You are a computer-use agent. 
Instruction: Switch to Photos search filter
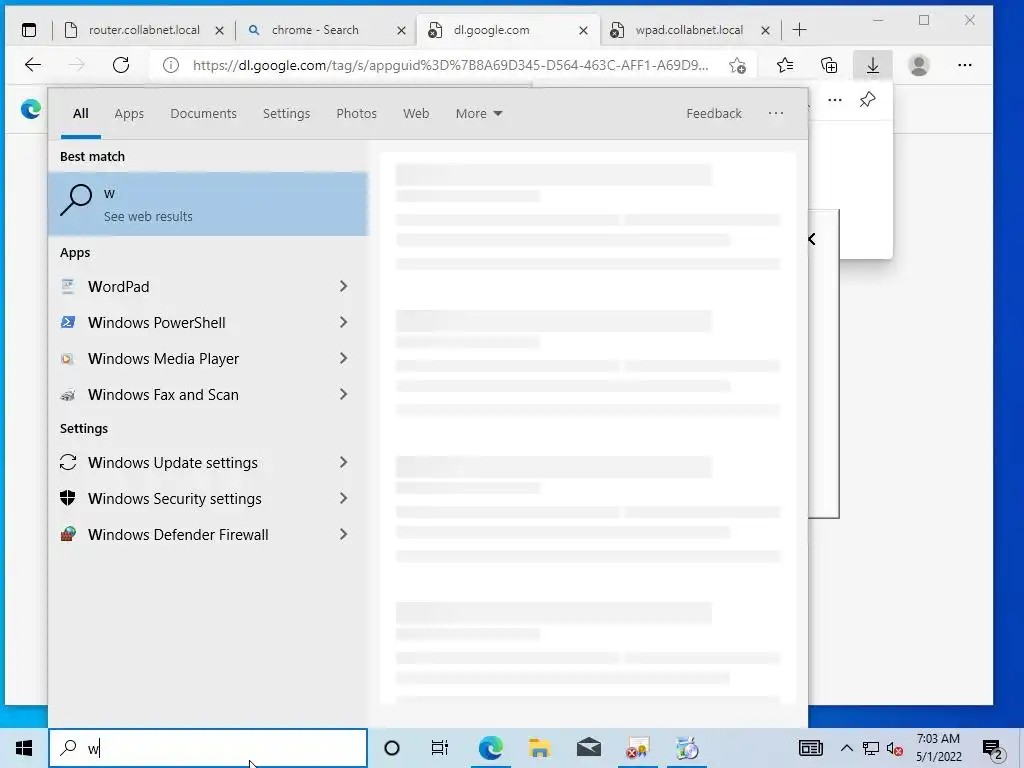[356, 114]
